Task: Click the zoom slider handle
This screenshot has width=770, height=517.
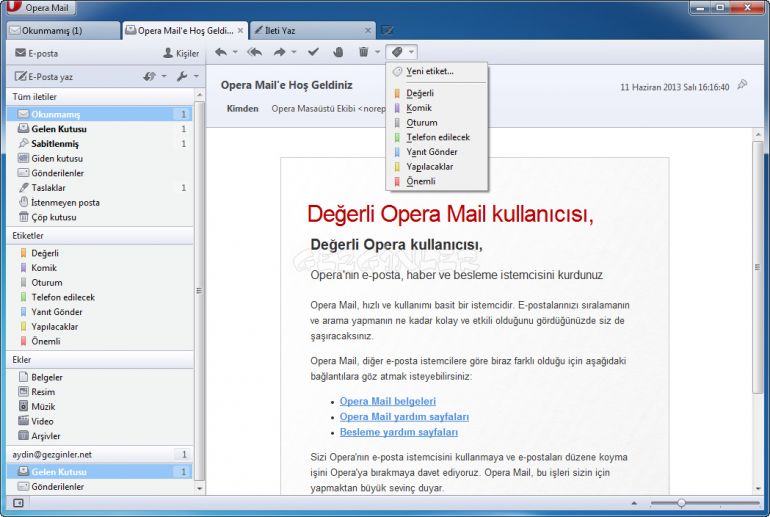Action: point(681,503)
